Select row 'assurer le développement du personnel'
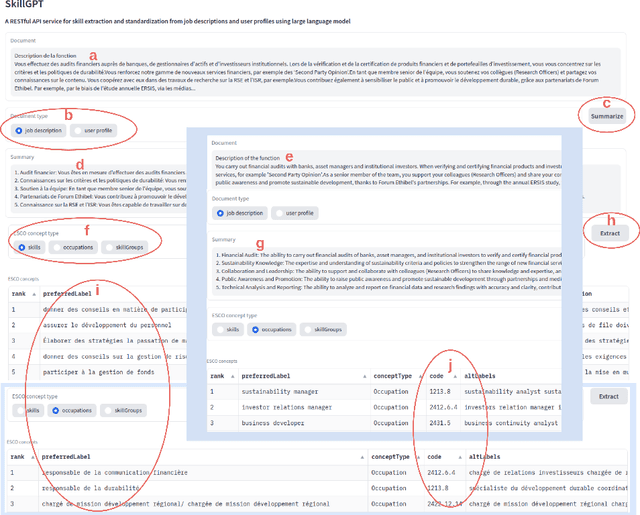 [x=98, y=325]
